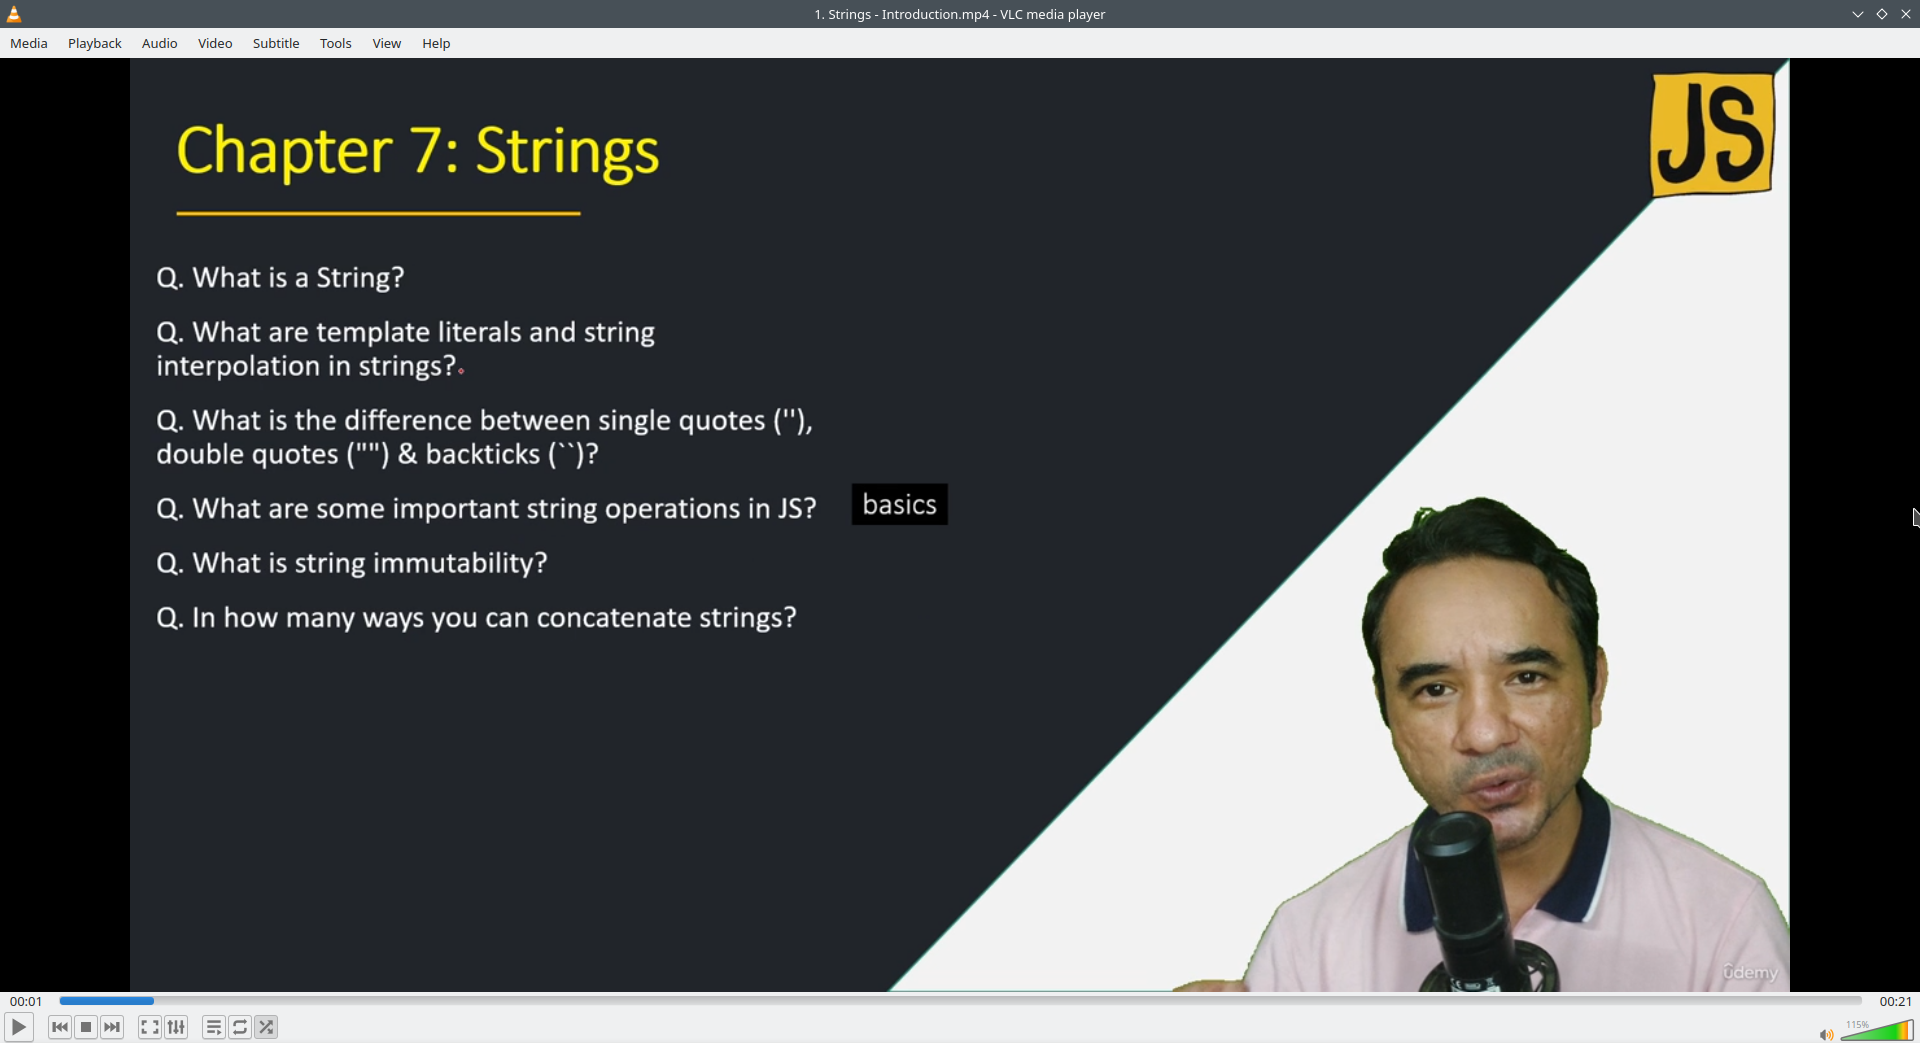
Task: Click the elapsed time label 00:01
Action: (x=26, y=1001)
